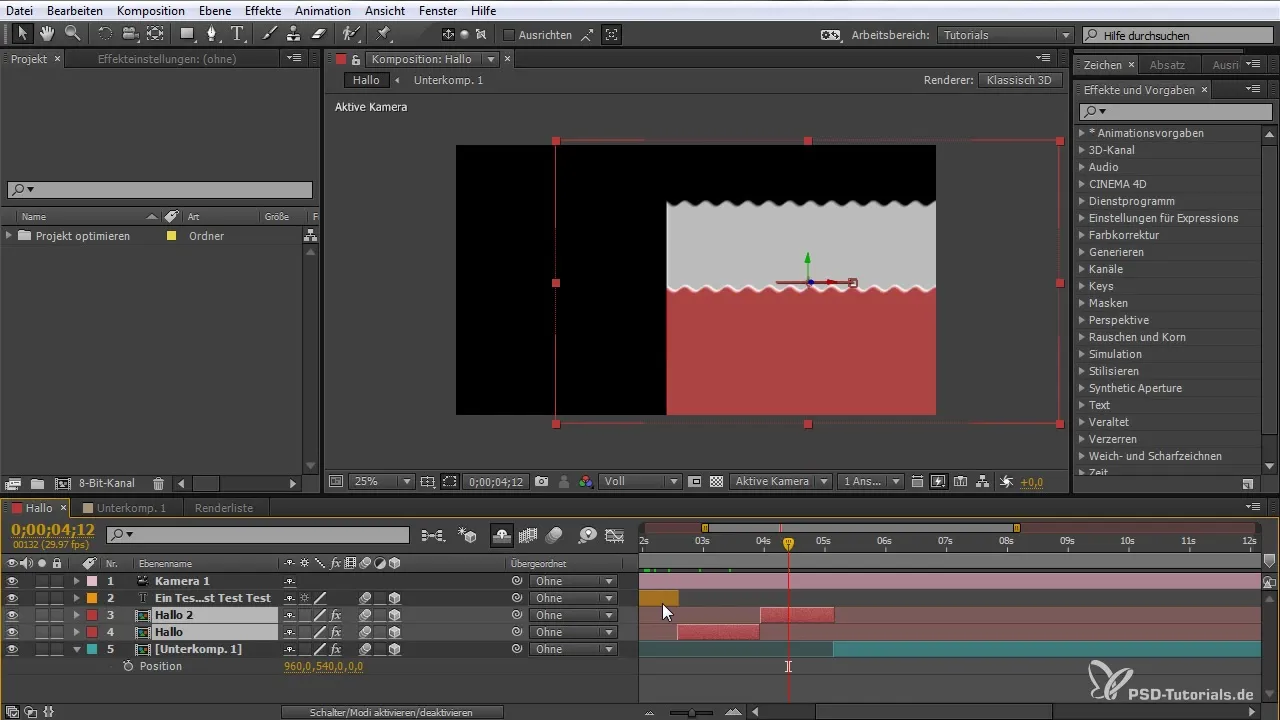
Task: Hide the Ein Tes...st Test Test layer
Action: [12, 598]
